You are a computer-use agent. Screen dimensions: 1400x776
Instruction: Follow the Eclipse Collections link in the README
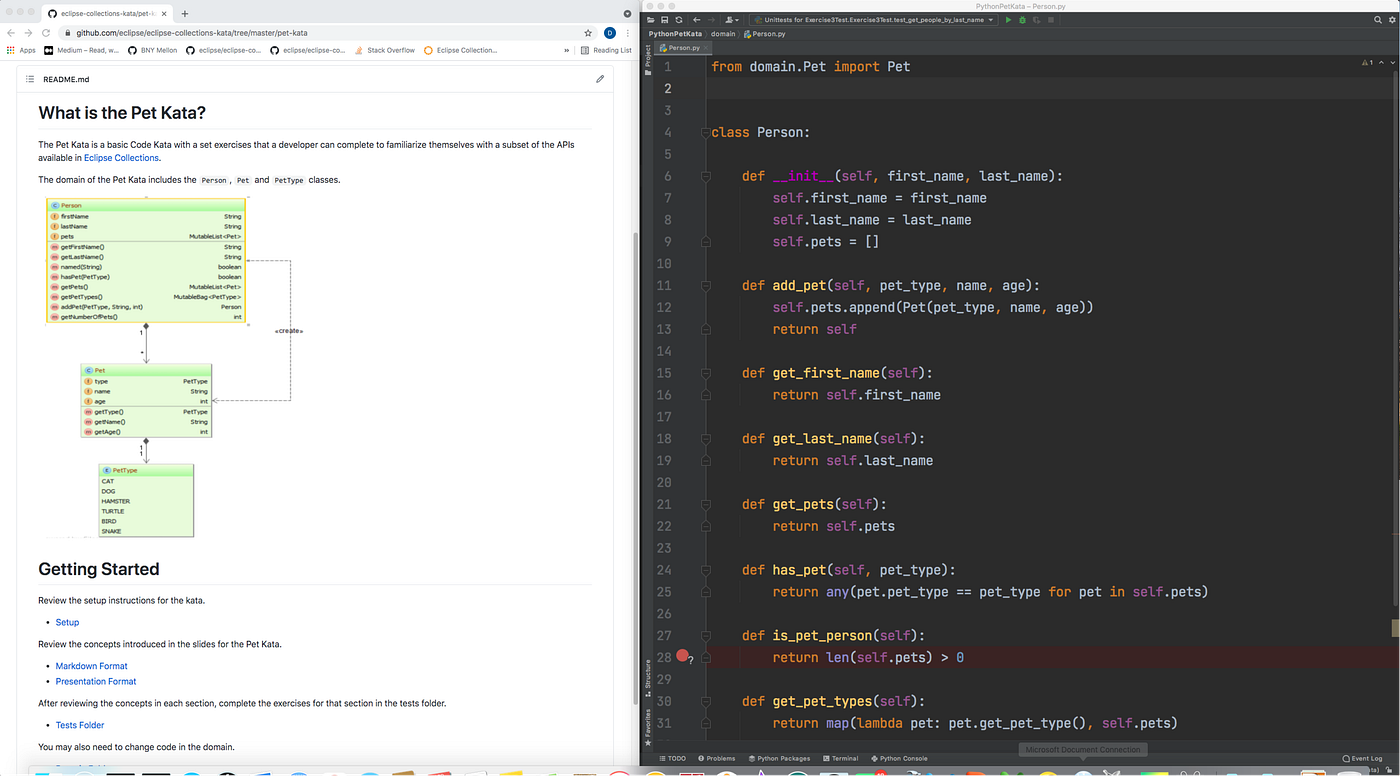[121, 157]
